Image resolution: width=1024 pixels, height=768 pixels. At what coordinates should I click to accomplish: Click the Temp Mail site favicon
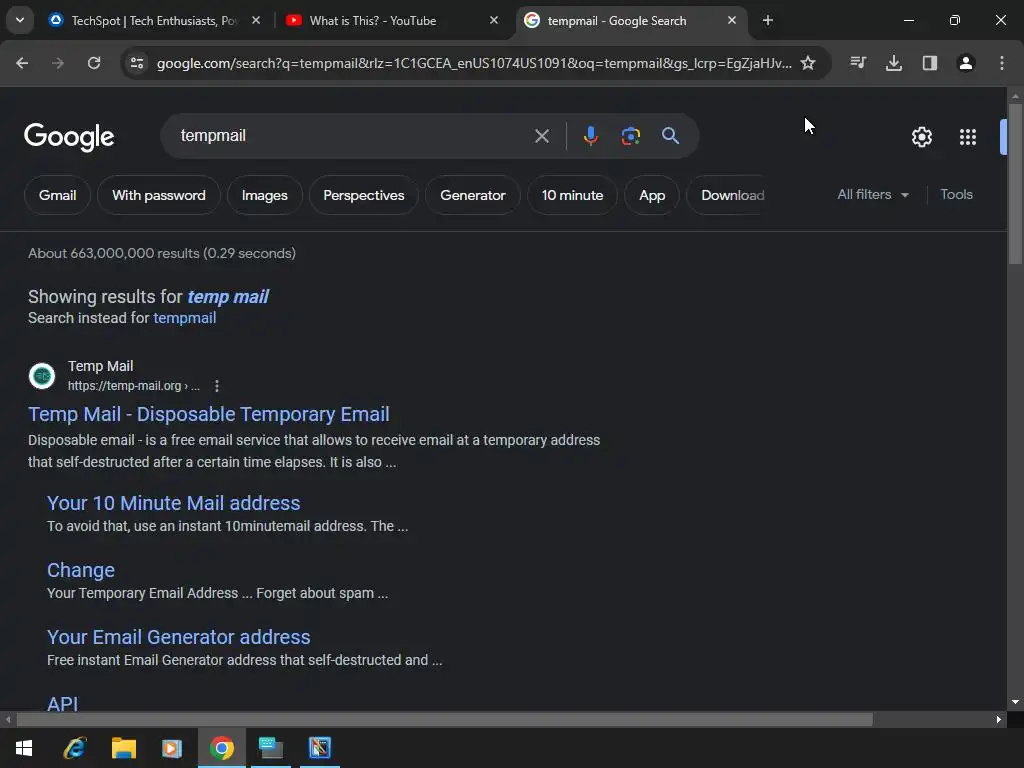click(42, 376)
